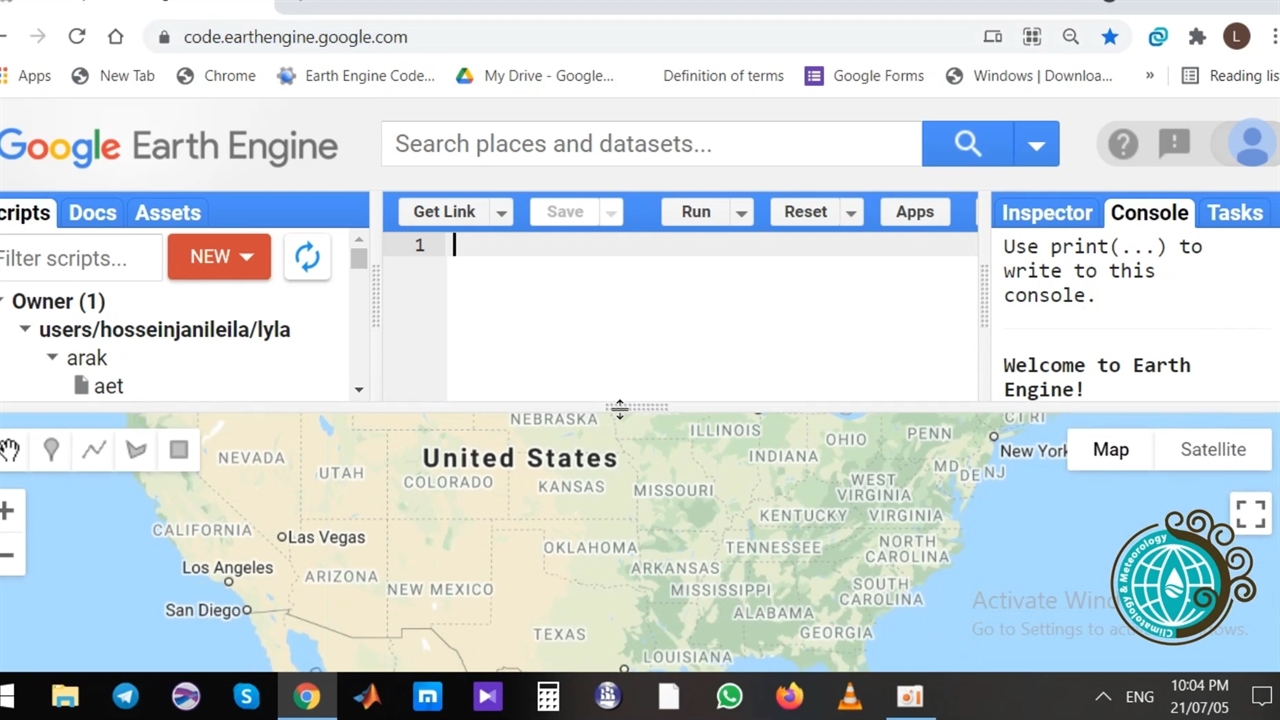Expand the Get Link dropdown arrow

point(501,212)
